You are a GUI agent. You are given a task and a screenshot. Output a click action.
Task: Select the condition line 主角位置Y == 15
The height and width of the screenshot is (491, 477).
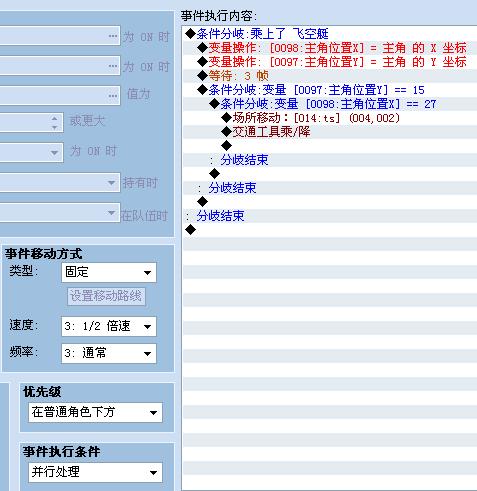[x=330, y=90]
